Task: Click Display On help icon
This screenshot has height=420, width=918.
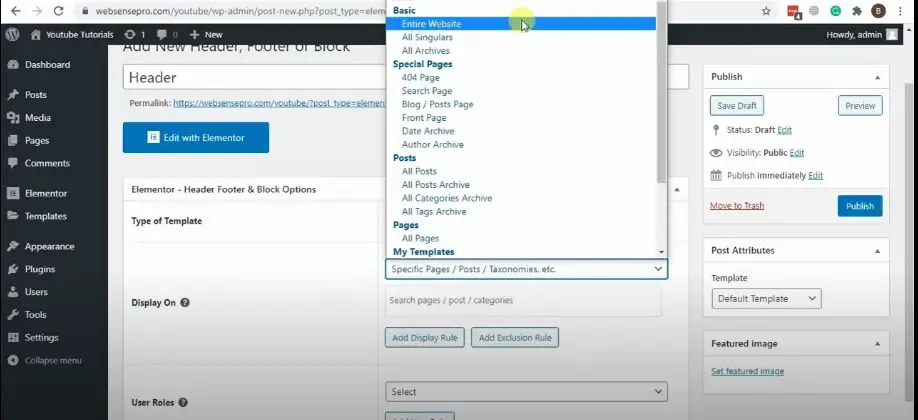Action: 185,303
